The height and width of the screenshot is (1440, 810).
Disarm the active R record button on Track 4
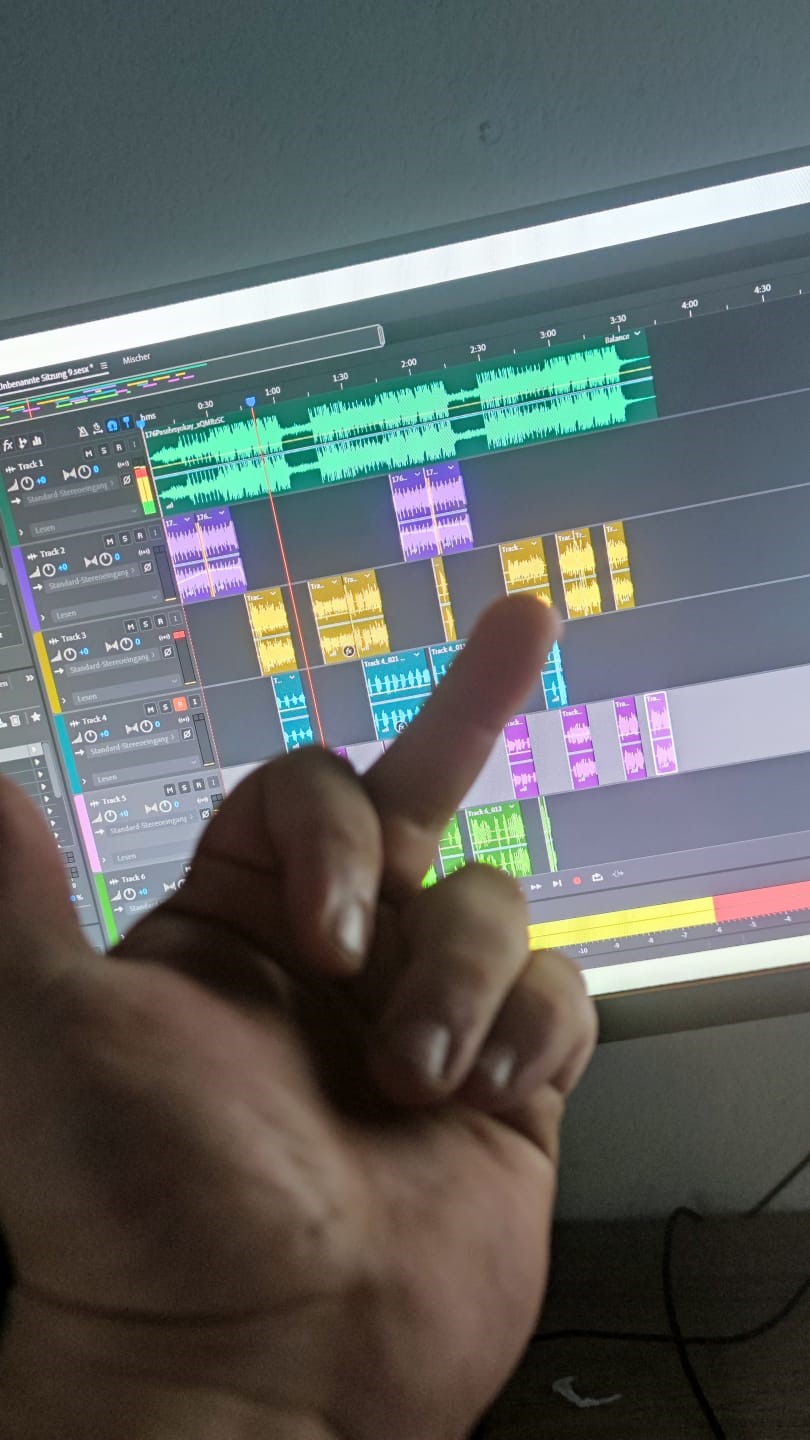[180, 705]
